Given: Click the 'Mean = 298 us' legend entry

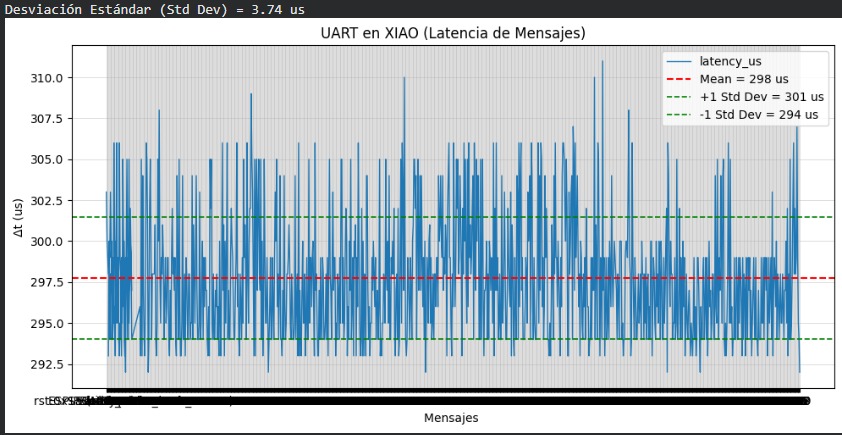Looking at the screenshot, I should click(x=728, y=79).
